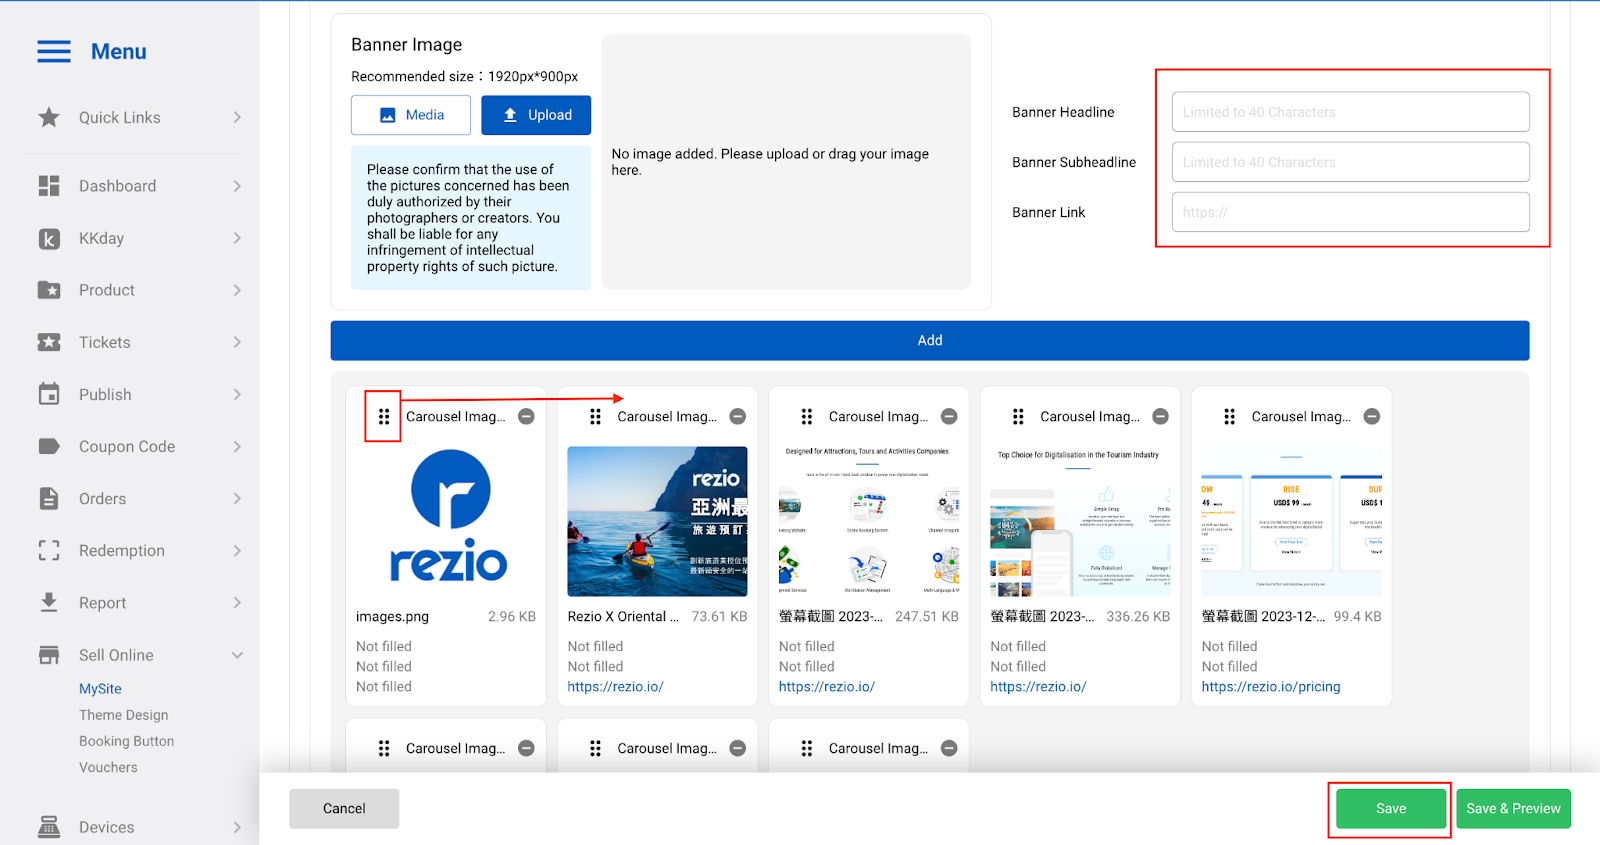Screen dimensions: 1600x845
Task: Expand the Coupon Code chevron
Action: pyautogui.click(x=237, y=446)
